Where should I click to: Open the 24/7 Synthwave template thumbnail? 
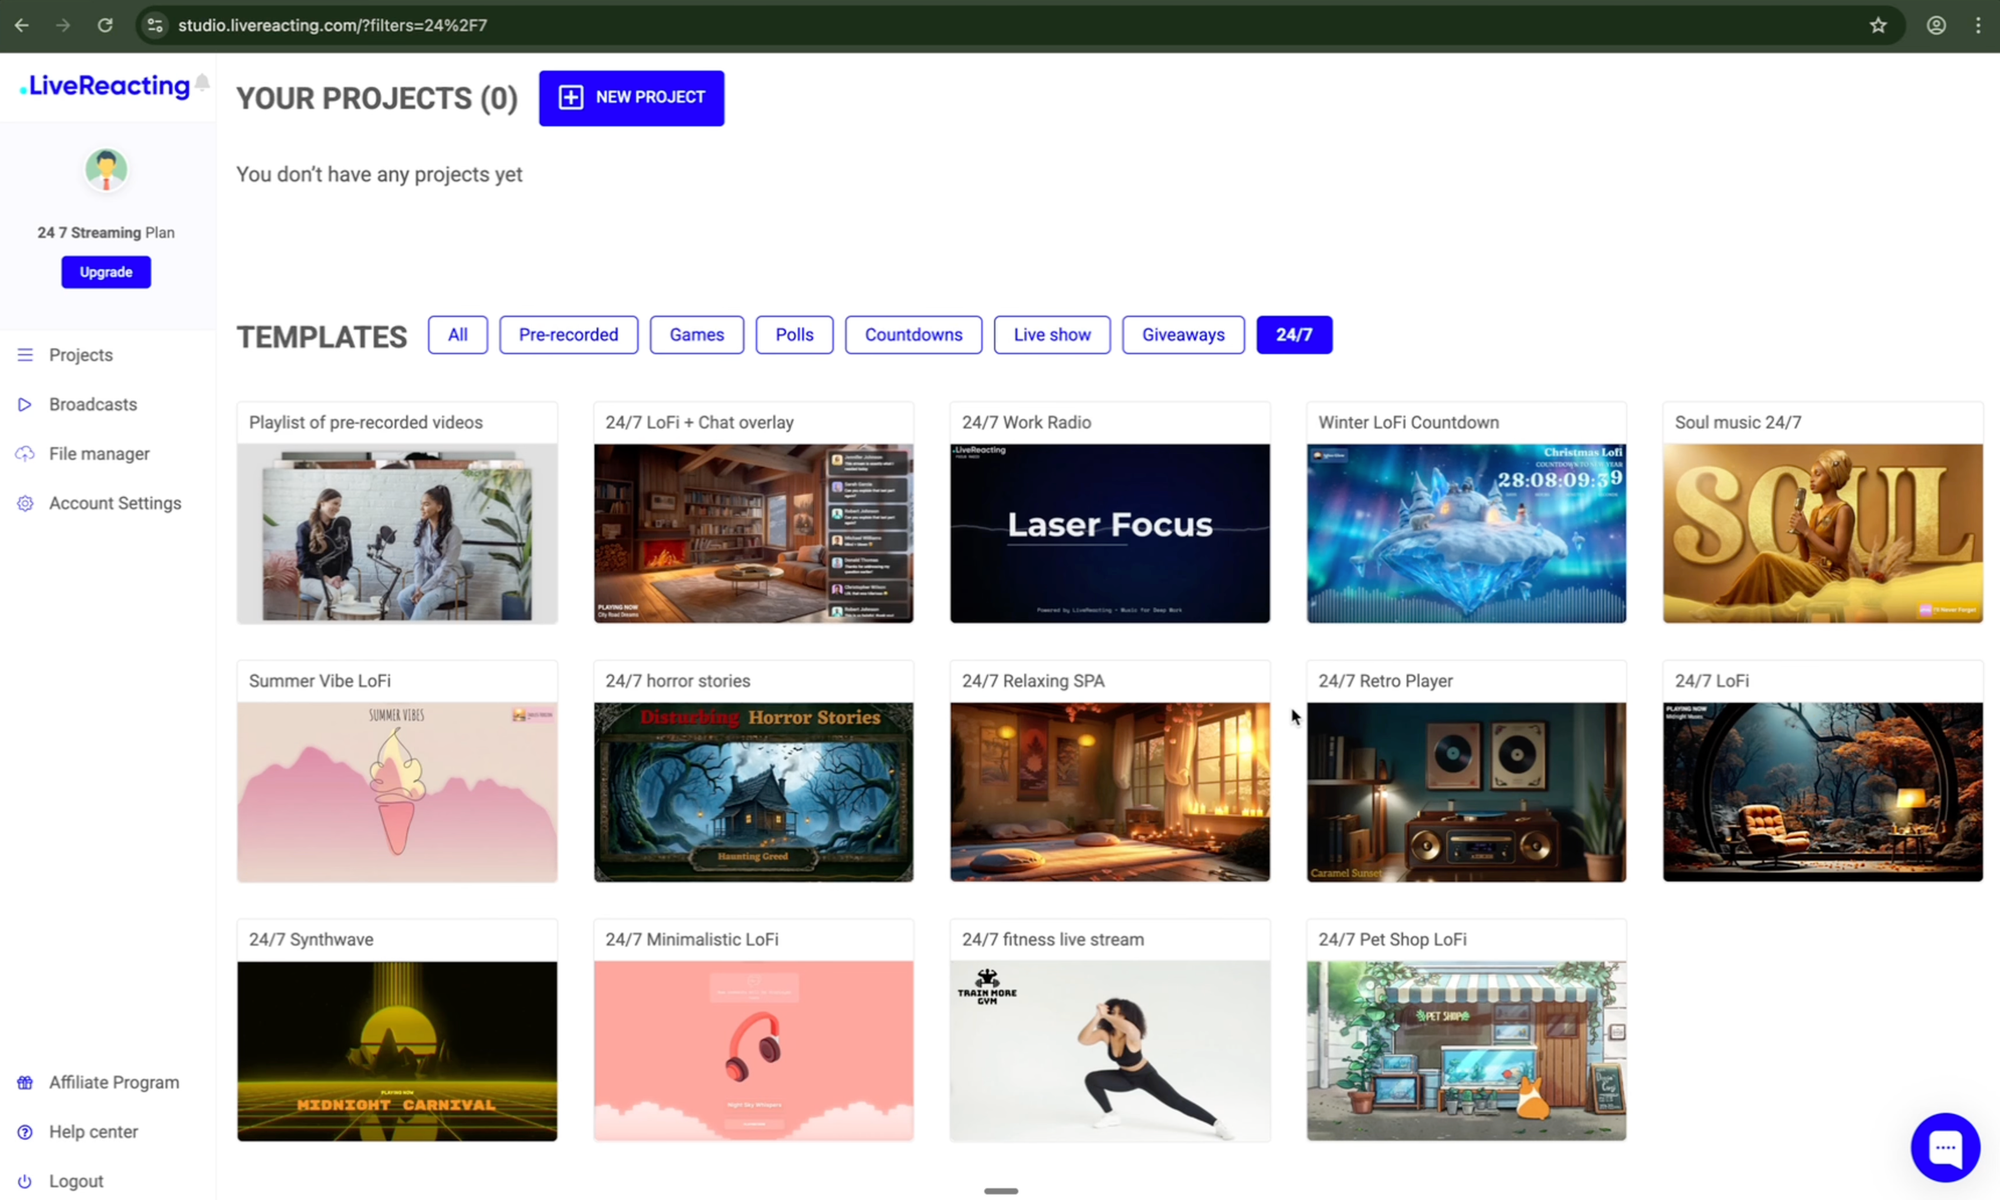pos(397,1050)
